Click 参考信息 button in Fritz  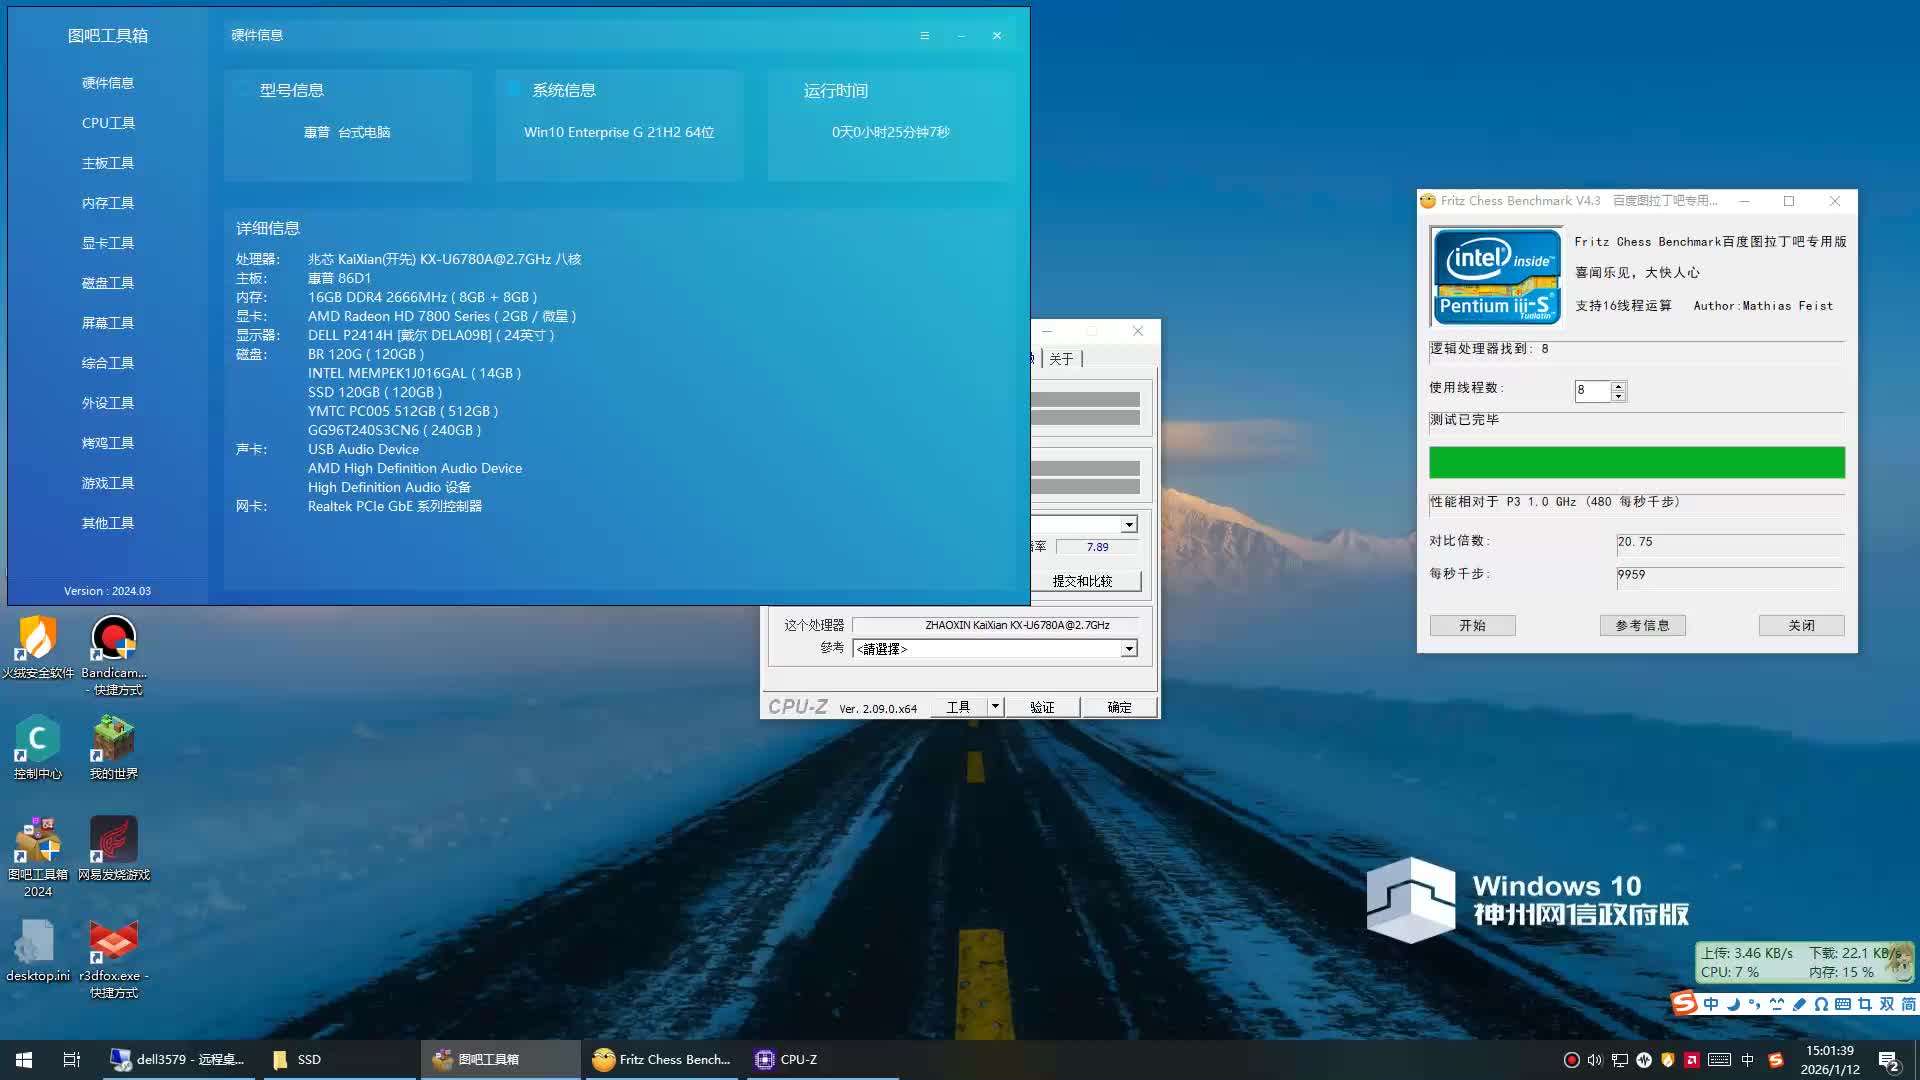[1642, 625]
